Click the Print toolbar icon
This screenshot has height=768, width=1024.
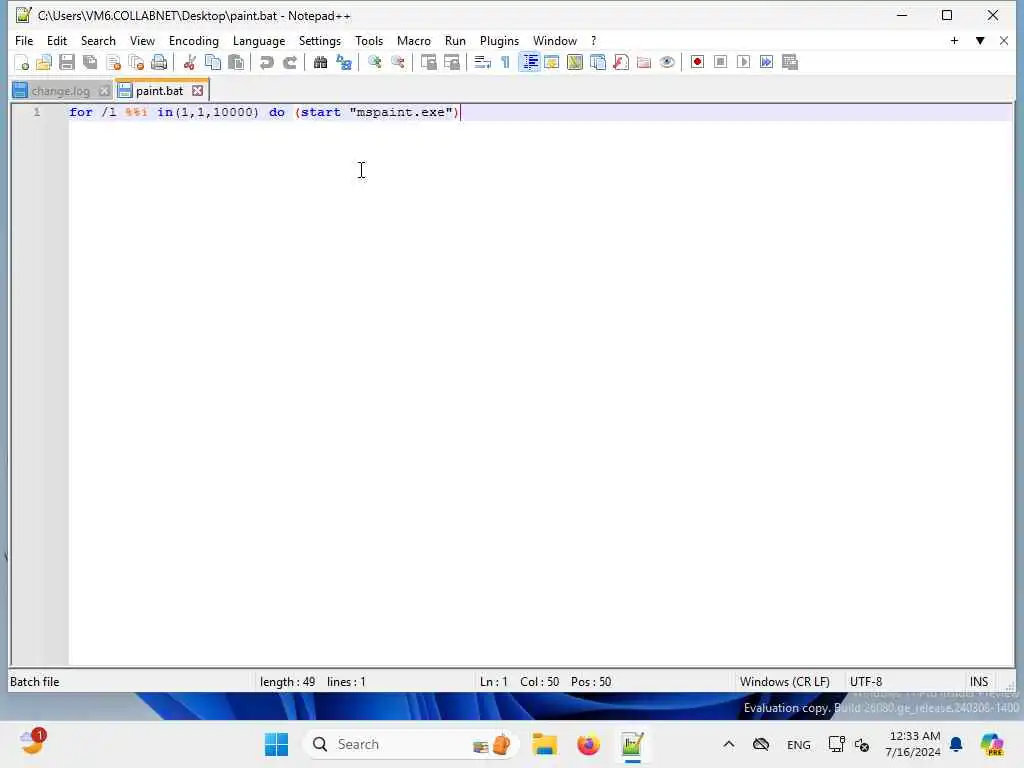click(x=159, y=63)
